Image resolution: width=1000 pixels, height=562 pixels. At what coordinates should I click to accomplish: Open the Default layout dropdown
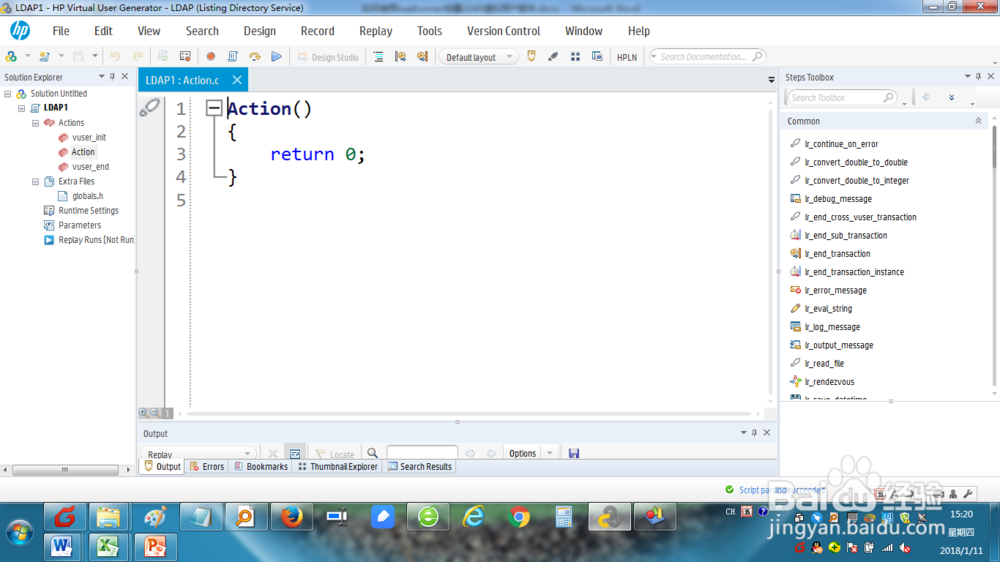(478, 57)
